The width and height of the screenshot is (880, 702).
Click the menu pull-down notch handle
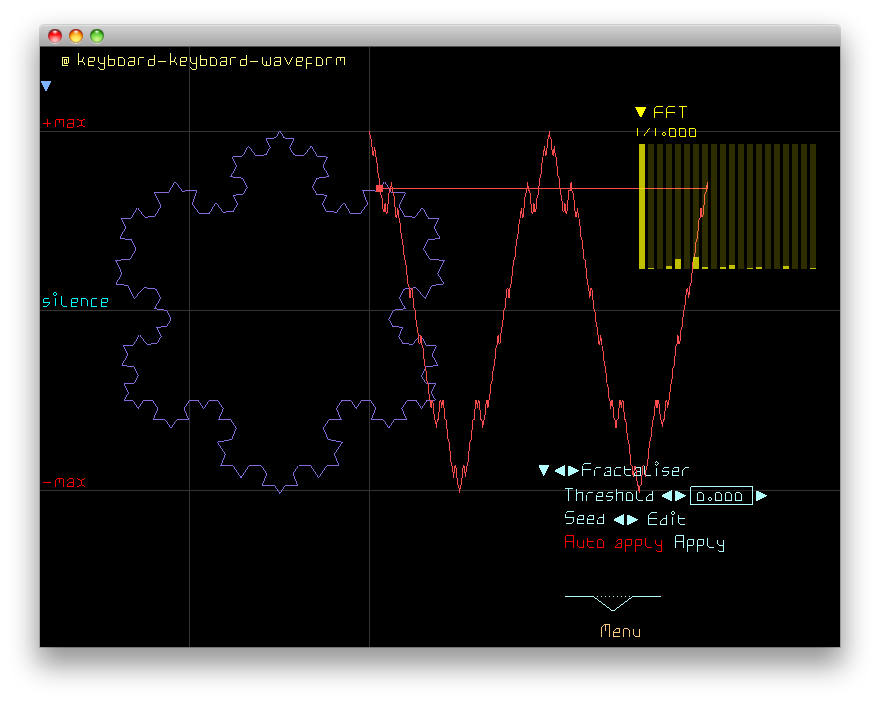point(613,602)
